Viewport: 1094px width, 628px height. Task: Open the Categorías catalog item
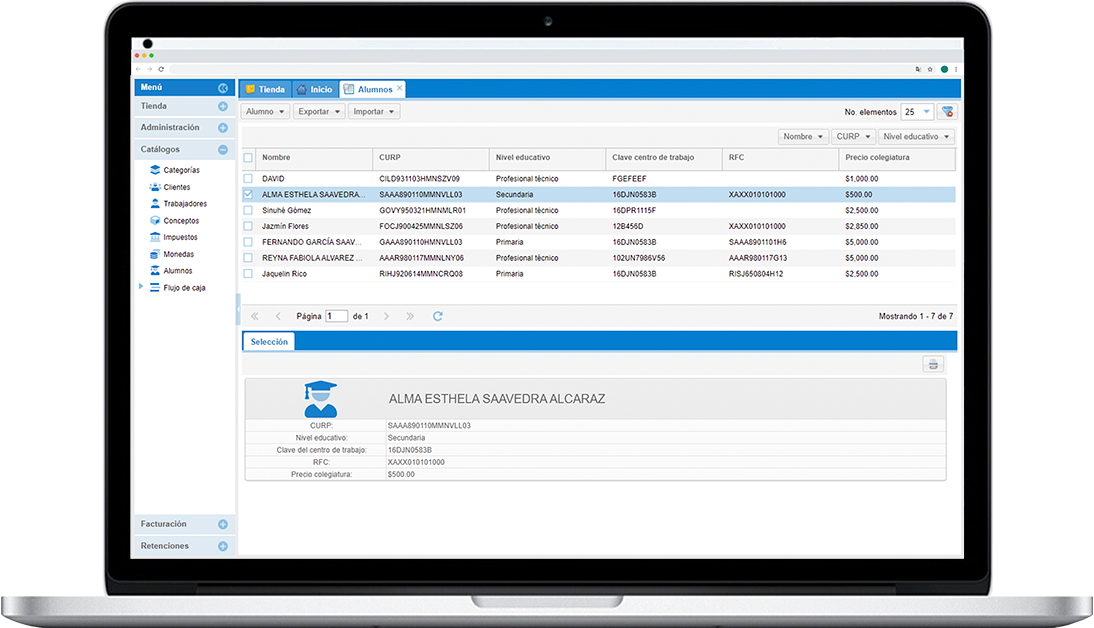pos(181,170)
